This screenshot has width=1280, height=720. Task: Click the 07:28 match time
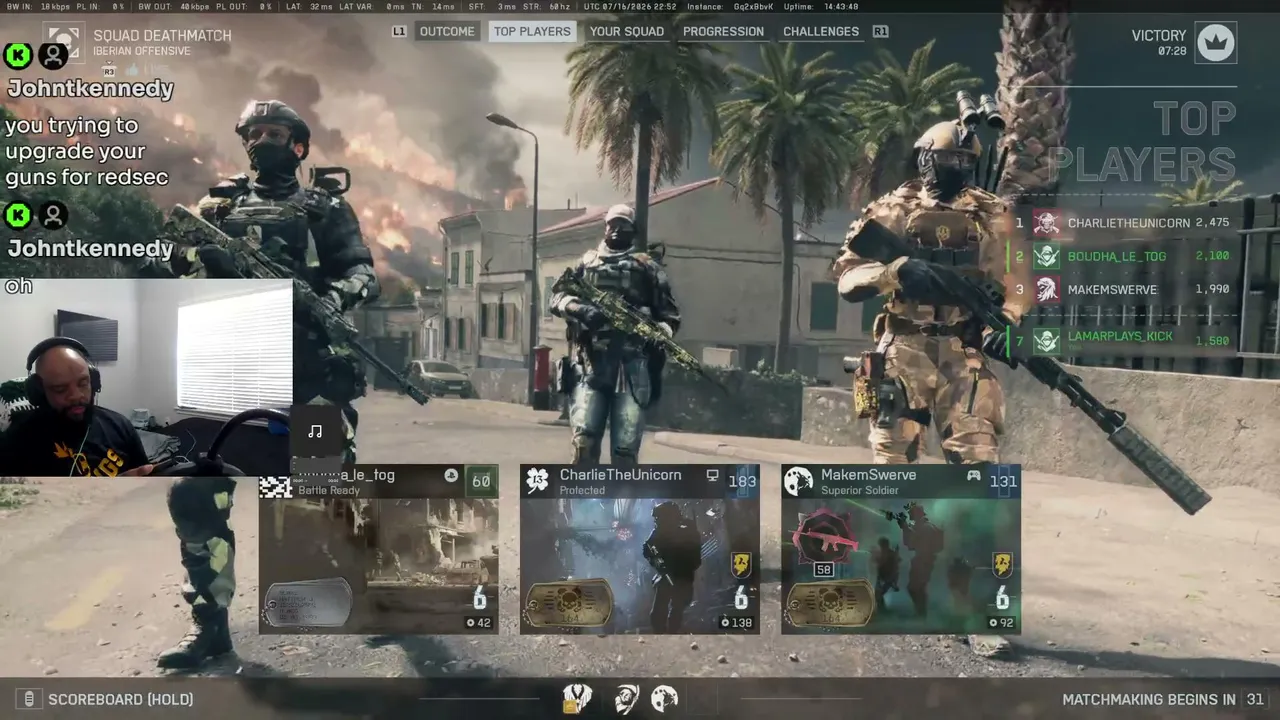click(x=1172, y=51)
